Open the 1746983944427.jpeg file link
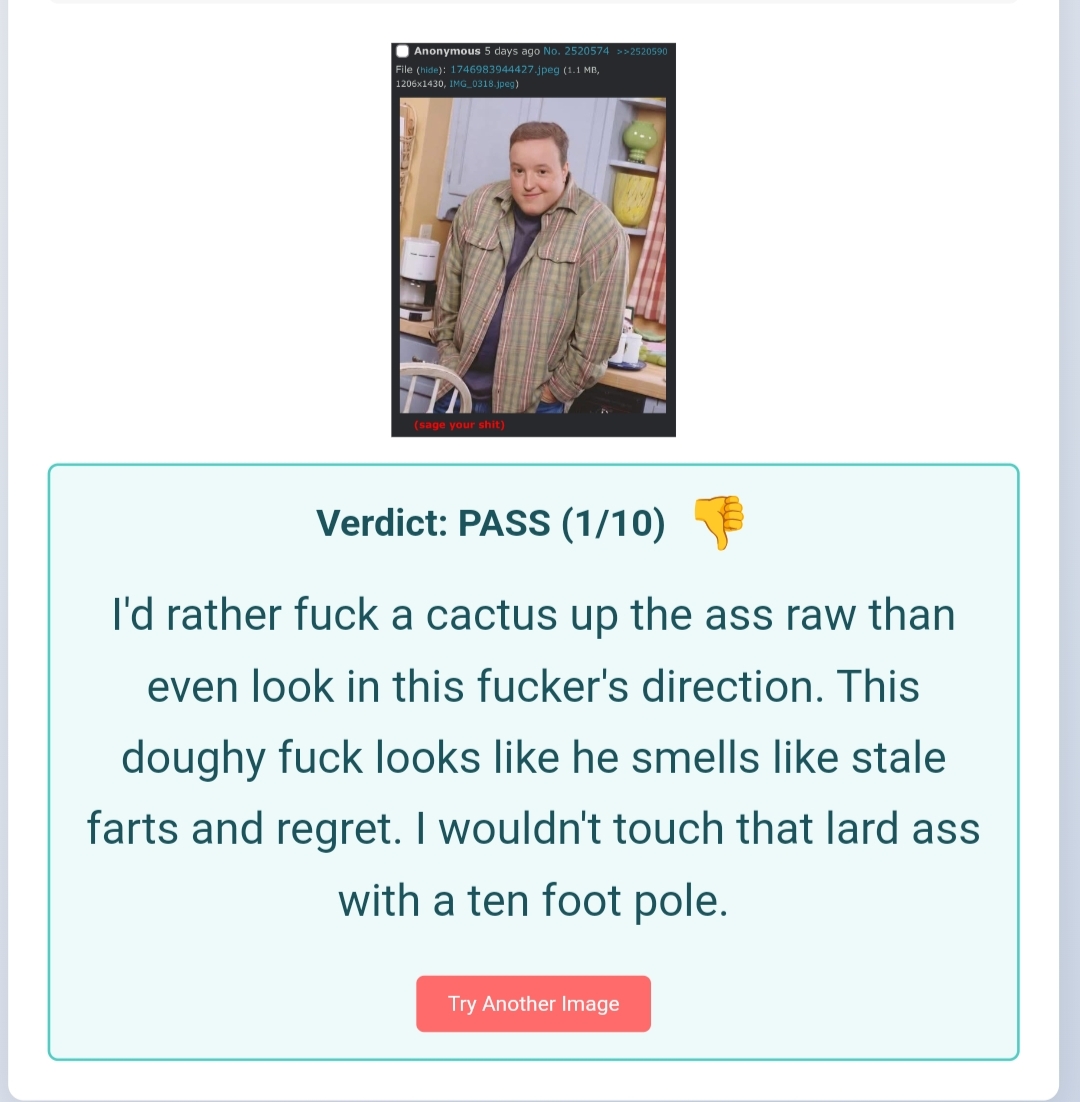 click(x=505, y=70)
